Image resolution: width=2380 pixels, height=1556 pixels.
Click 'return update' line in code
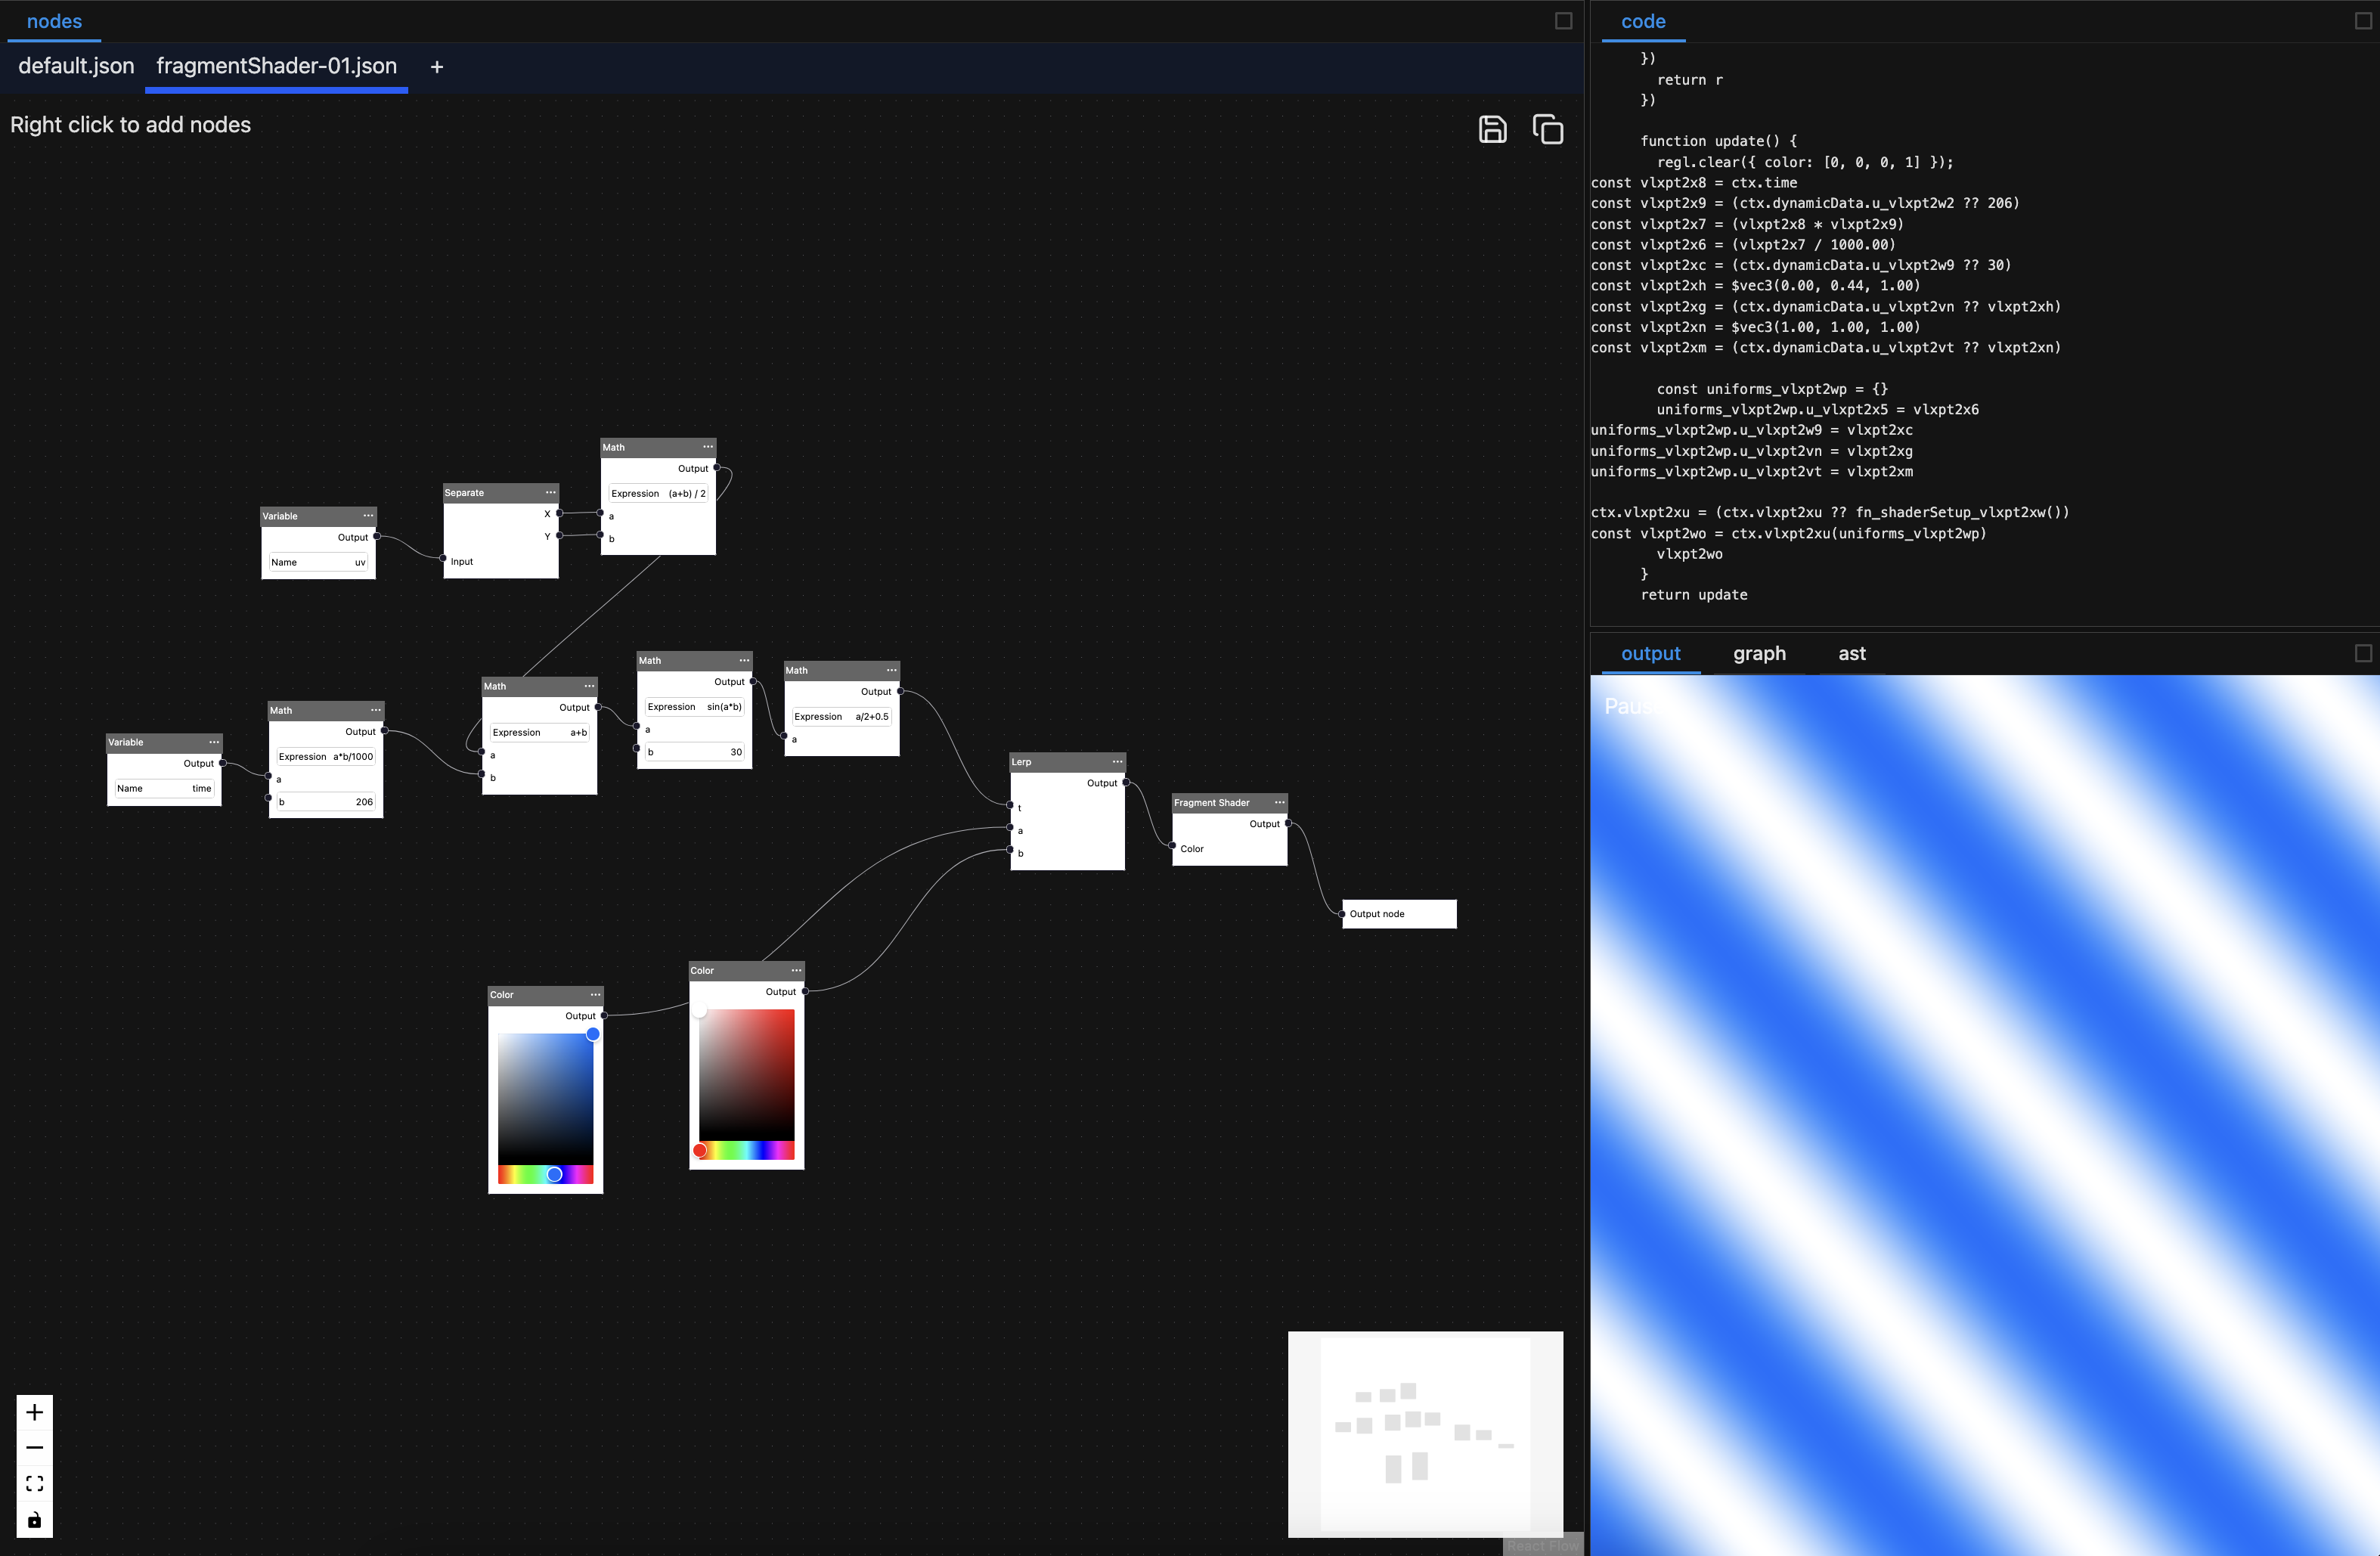(1693, 595)
